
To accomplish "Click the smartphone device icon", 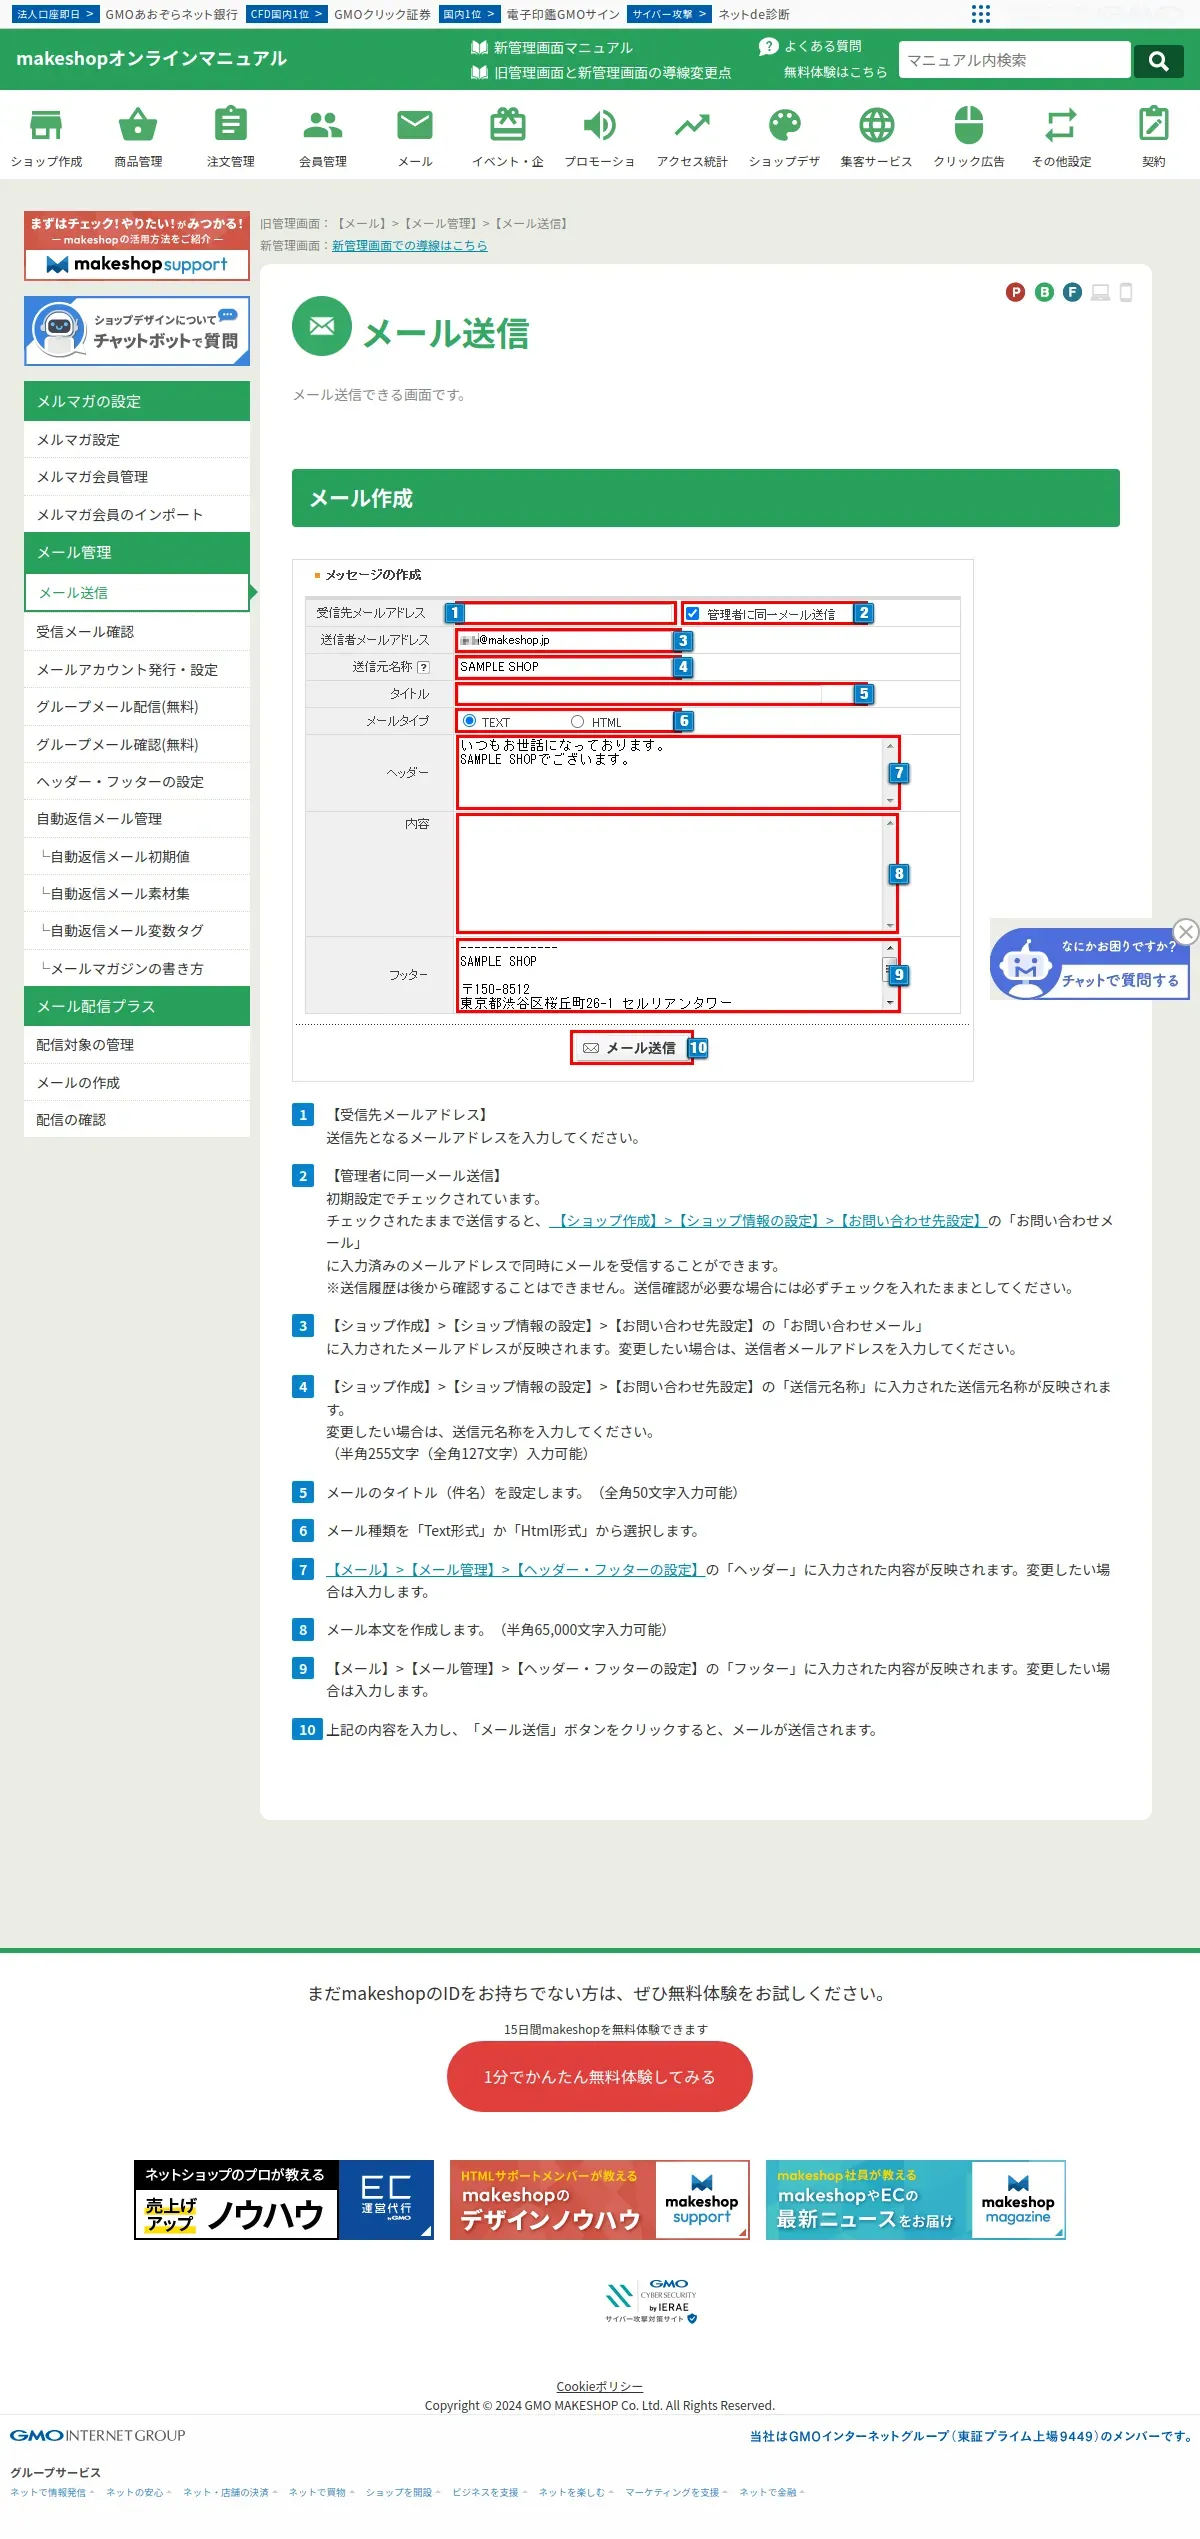I will (x=1126, y=292).
